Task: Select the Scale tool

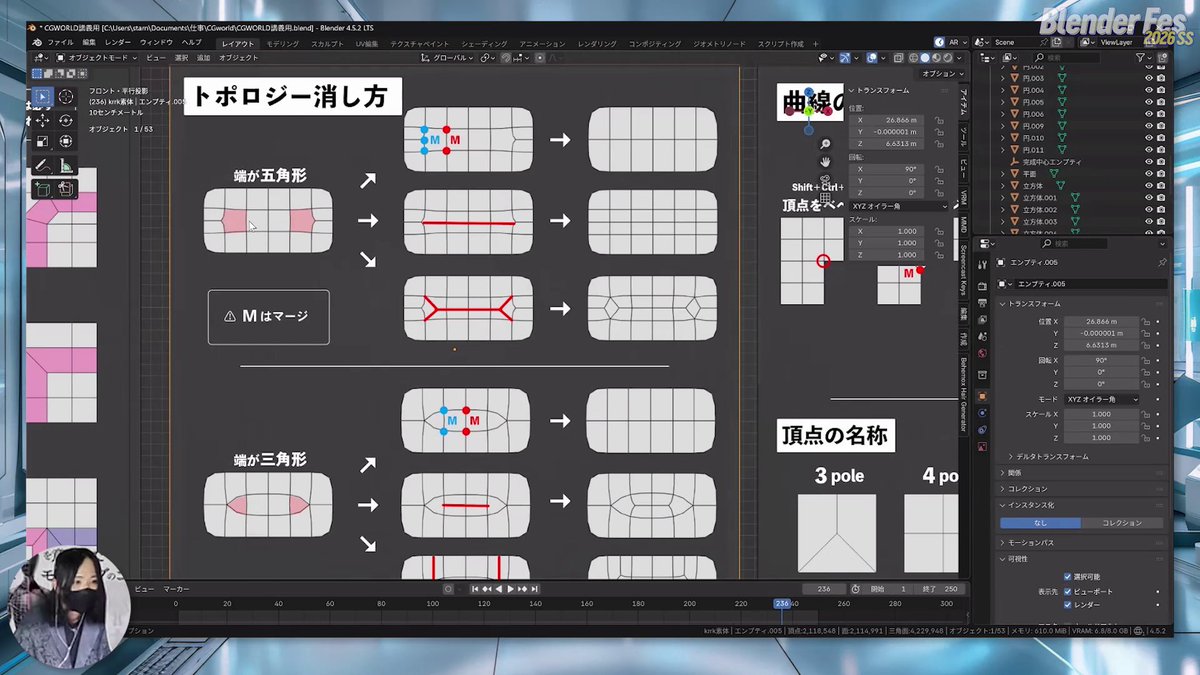Action: point(43,142)
